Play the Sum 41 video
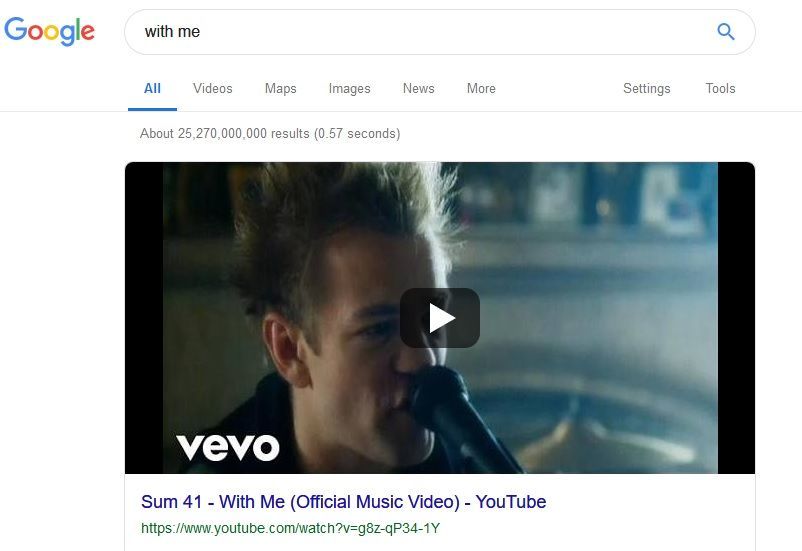Screen dimensions: 802x551 coord(440,318)
